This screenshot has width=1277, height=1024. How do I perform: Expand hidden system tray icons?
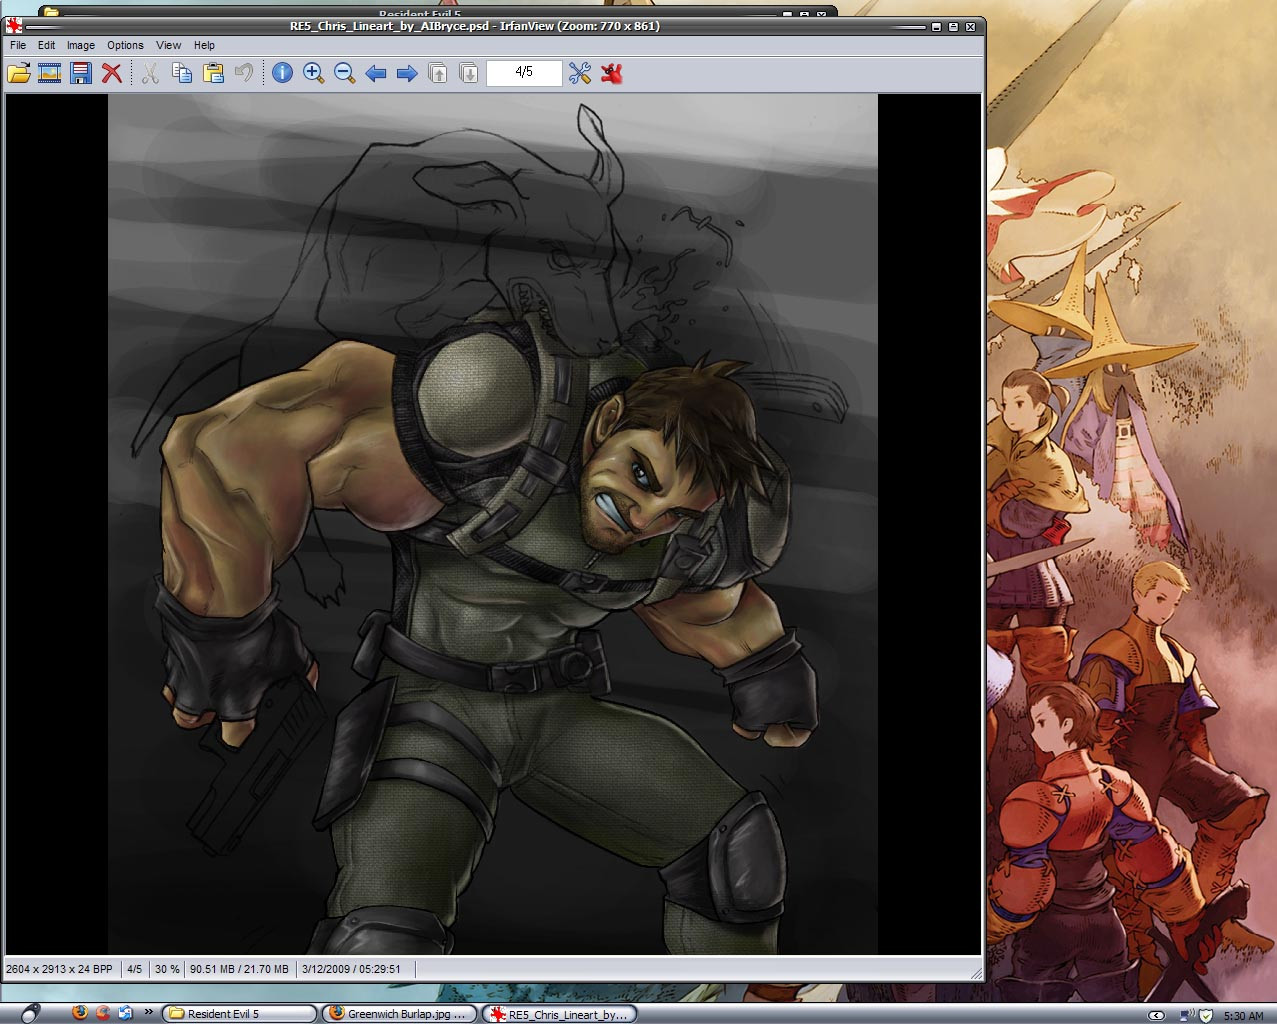[1156, 1015]
